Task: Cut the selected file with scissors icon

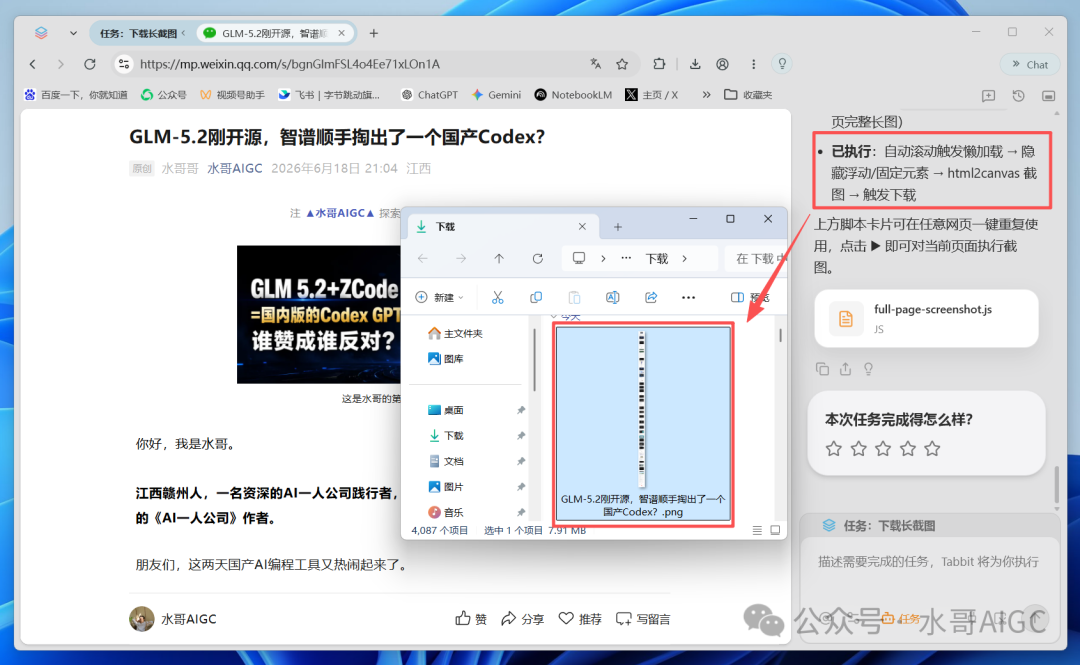Action: (x=497, y=298)
